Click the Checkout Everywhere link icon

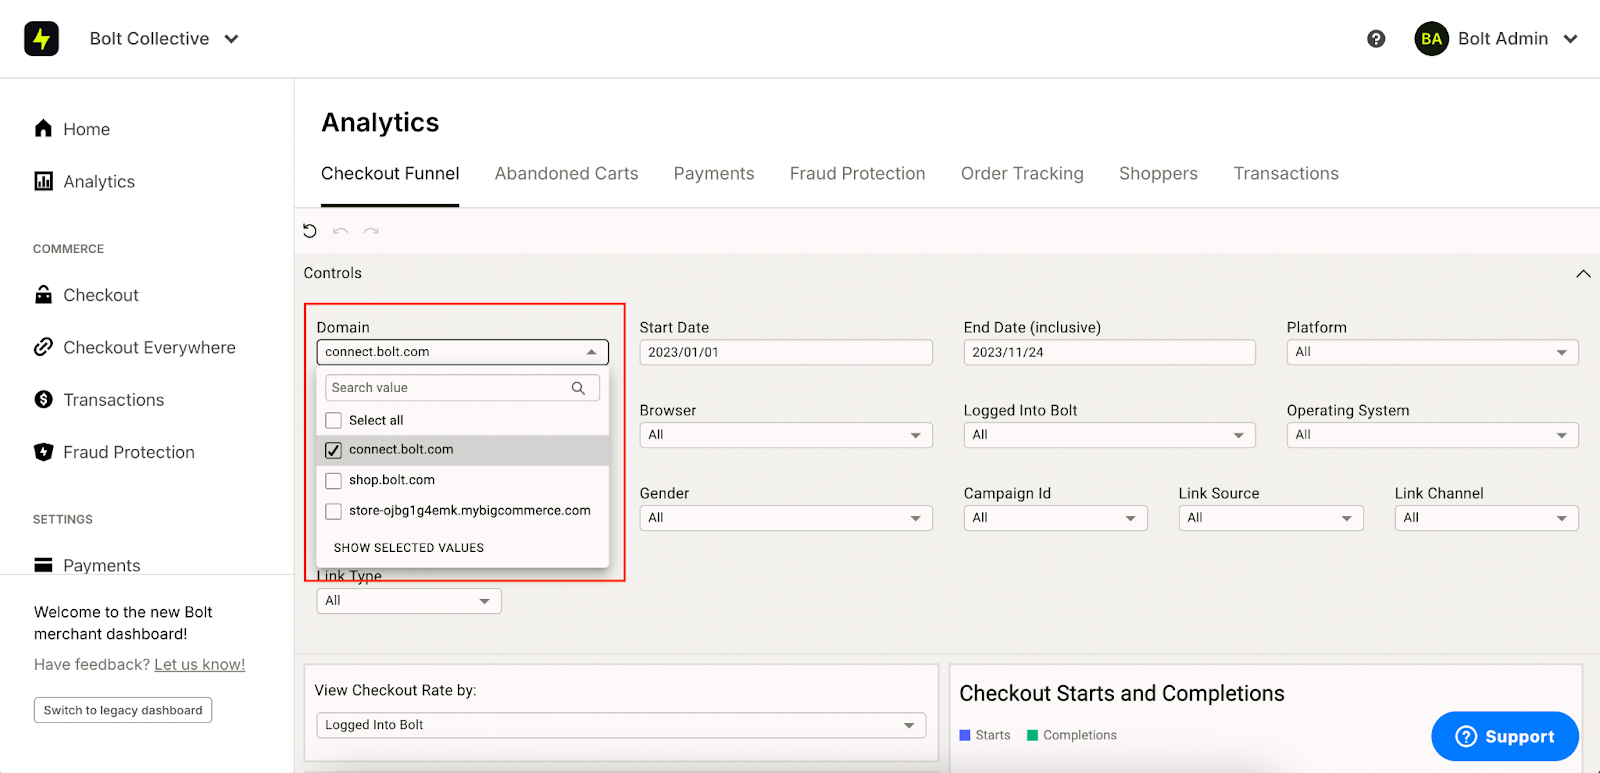(x=43, y=347)
